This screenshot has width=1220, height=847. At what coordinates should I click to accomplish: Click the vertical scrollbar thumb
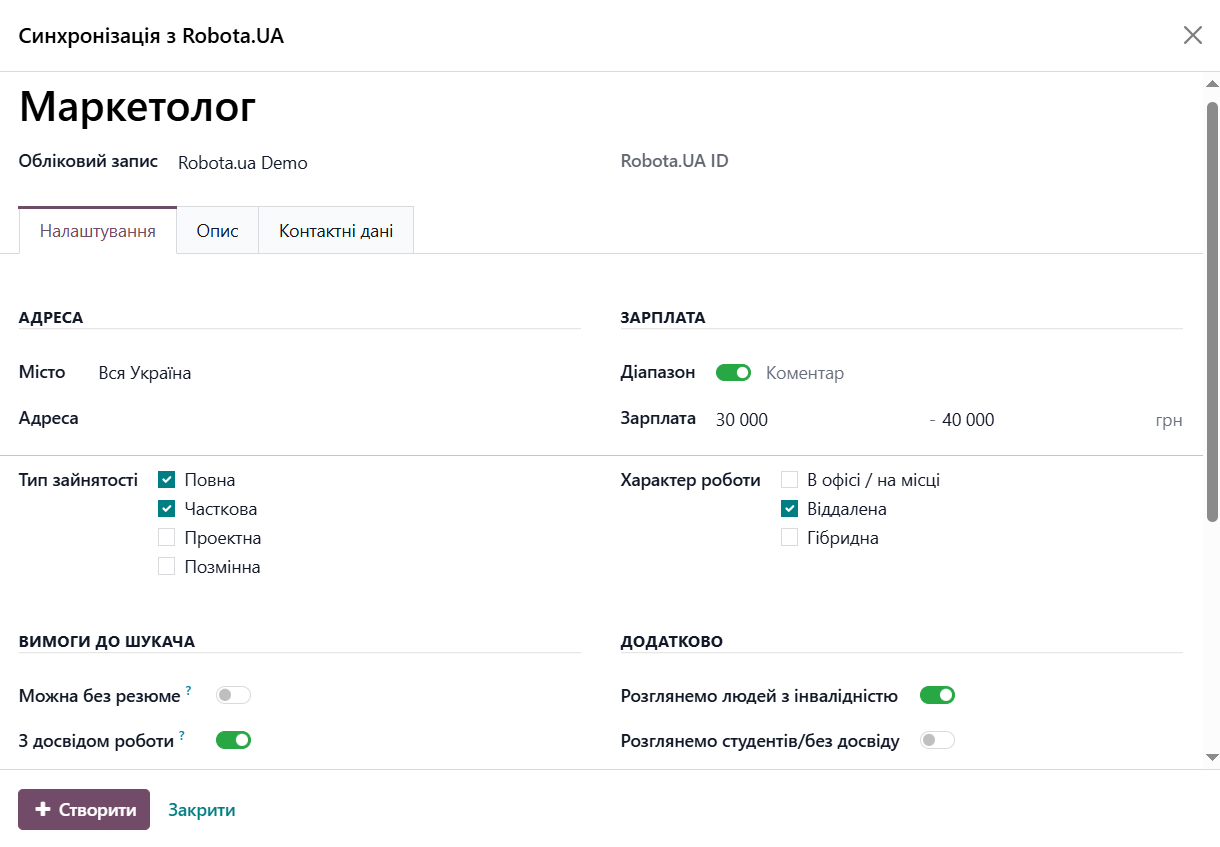point(1212,310)
